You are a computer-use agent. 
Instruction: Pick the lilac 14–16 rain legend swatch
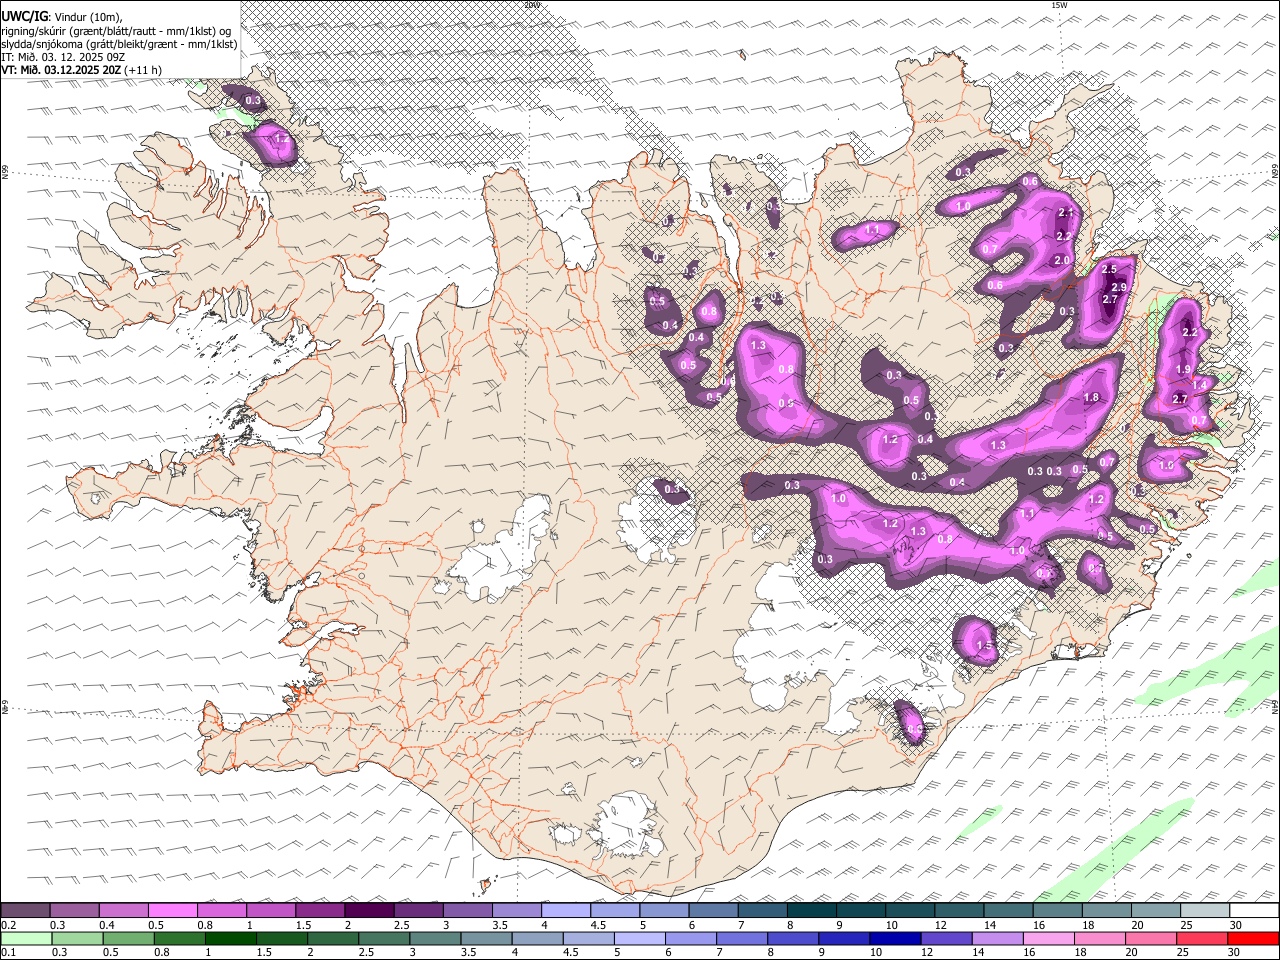996,938
